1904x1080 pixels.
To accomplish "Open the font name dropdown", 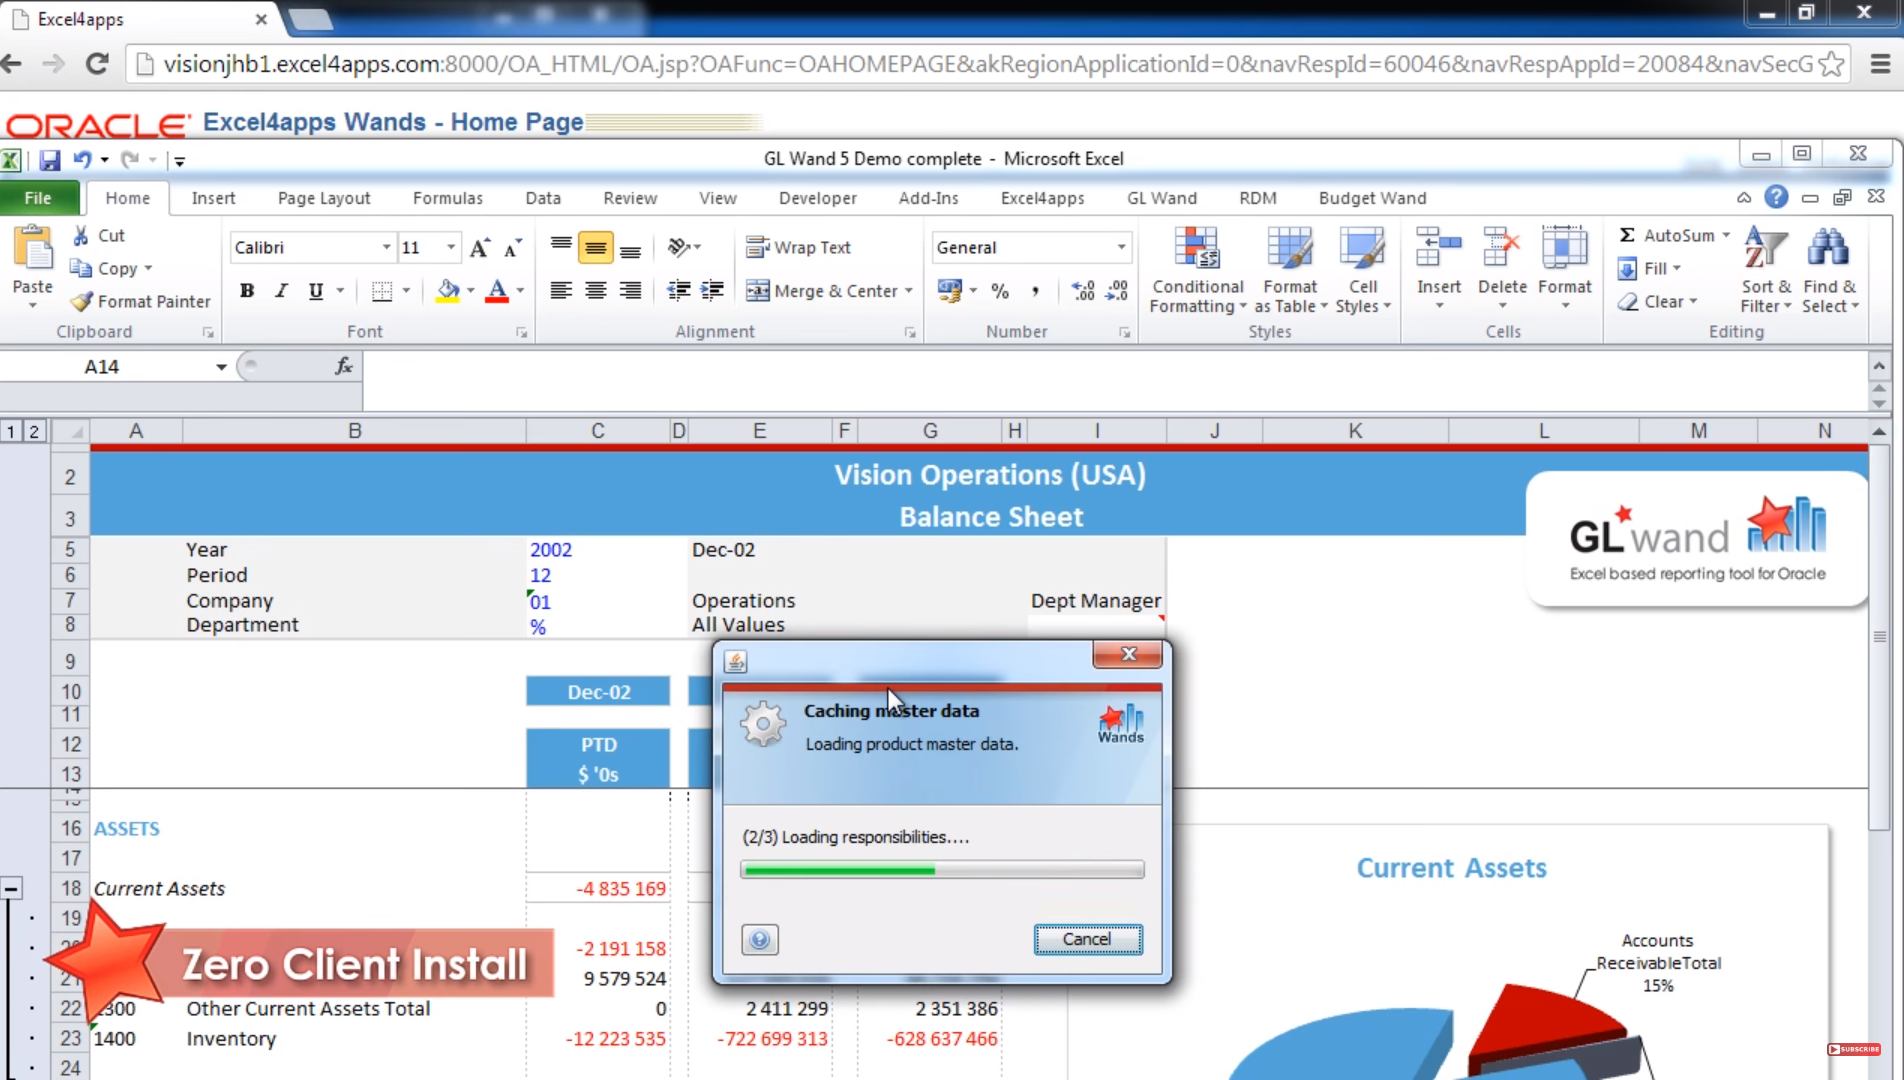I will pyautogui.click(x=386, y=248).
